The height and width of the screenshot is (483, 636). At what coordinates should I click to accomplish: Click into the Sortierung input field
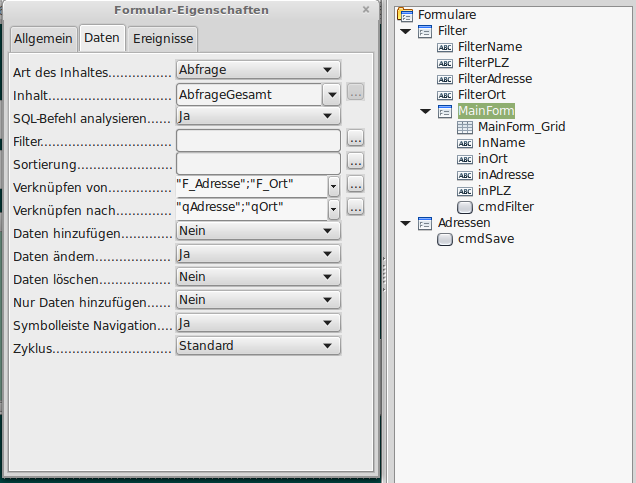click(x=258, y=163)
